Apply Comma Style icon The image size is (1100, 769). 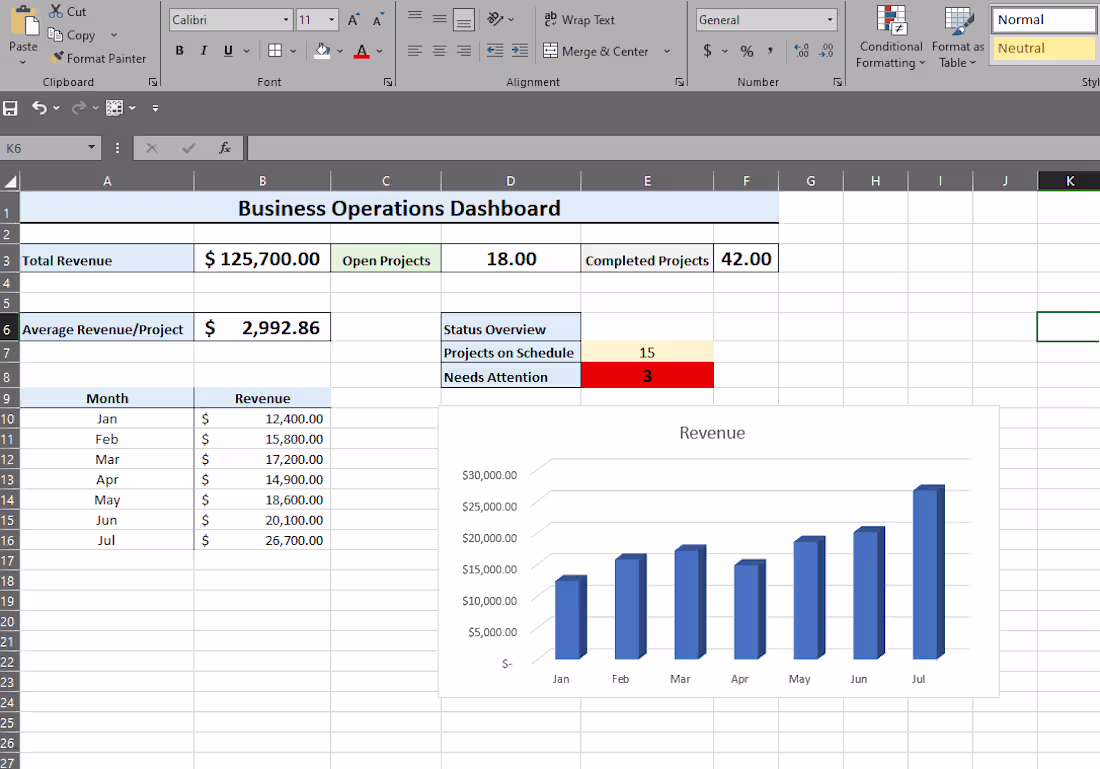click(x=770, y=51)
